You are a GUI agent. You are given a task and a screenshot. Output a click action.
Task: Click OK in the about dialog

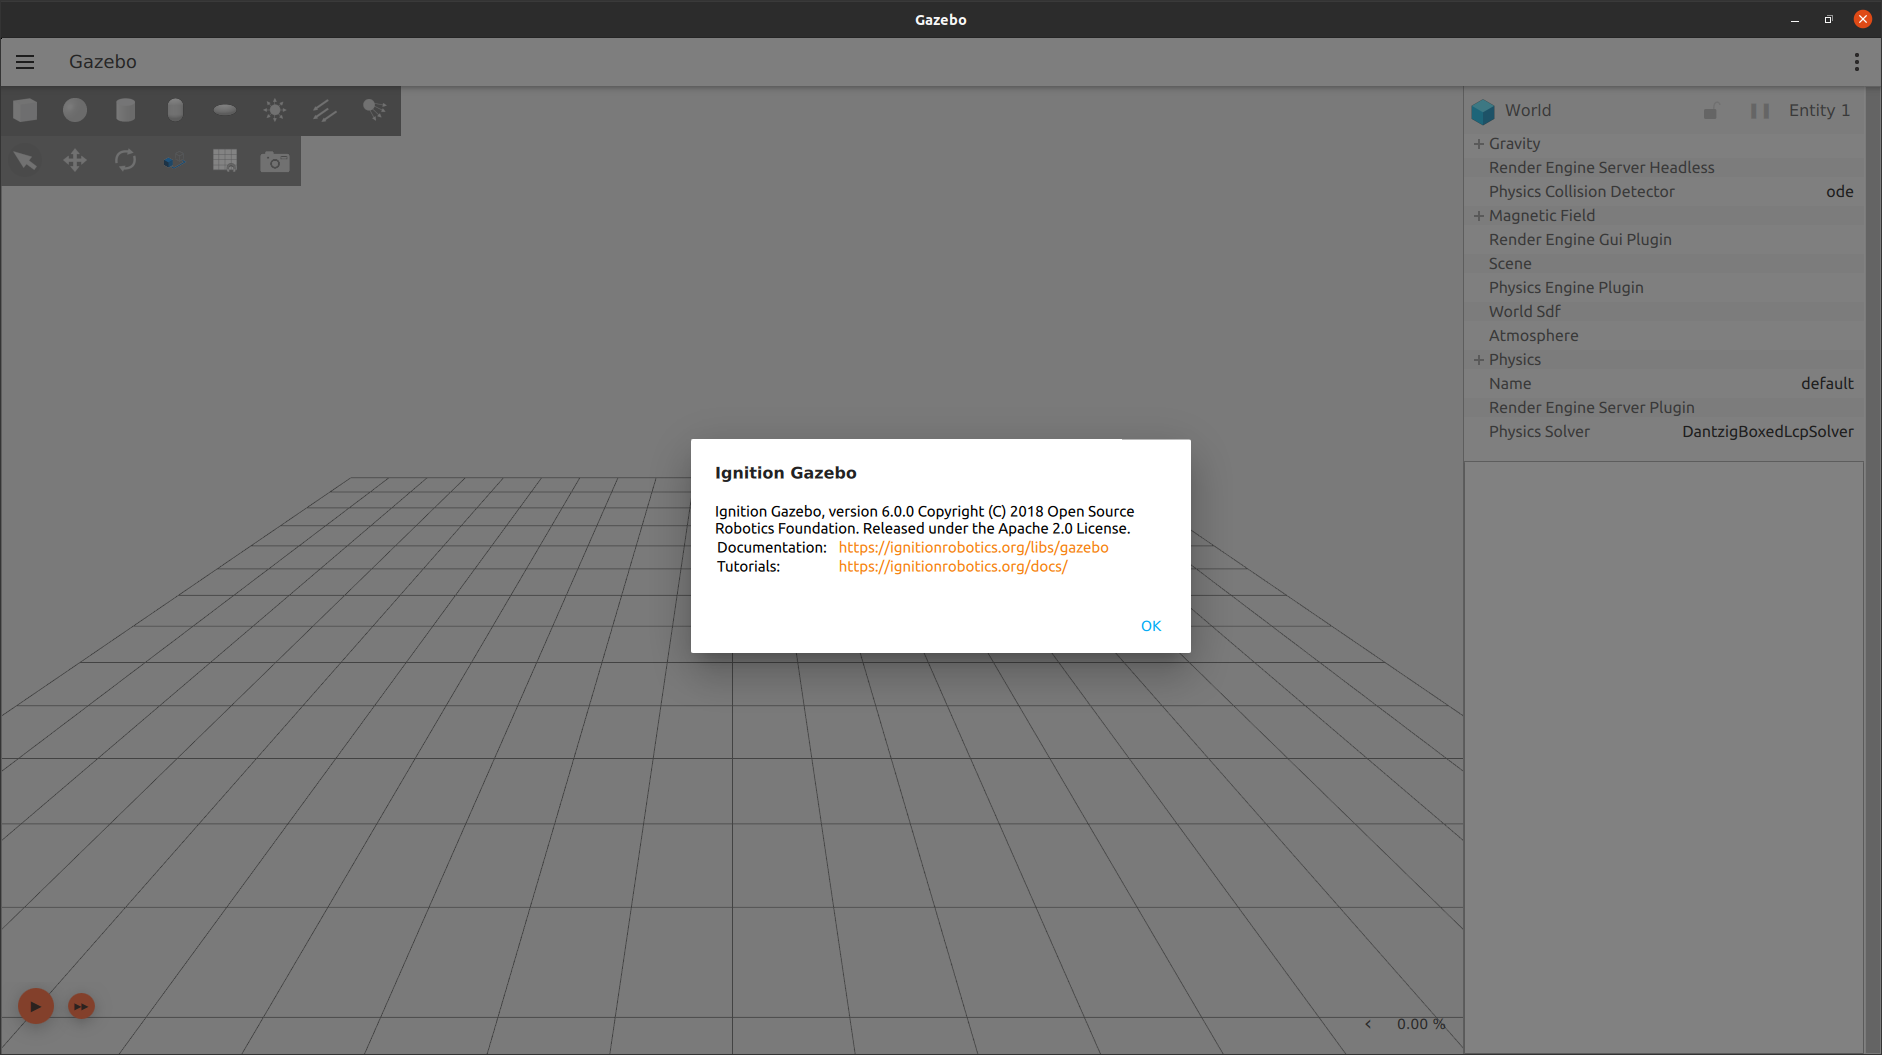click(1151, 626)
